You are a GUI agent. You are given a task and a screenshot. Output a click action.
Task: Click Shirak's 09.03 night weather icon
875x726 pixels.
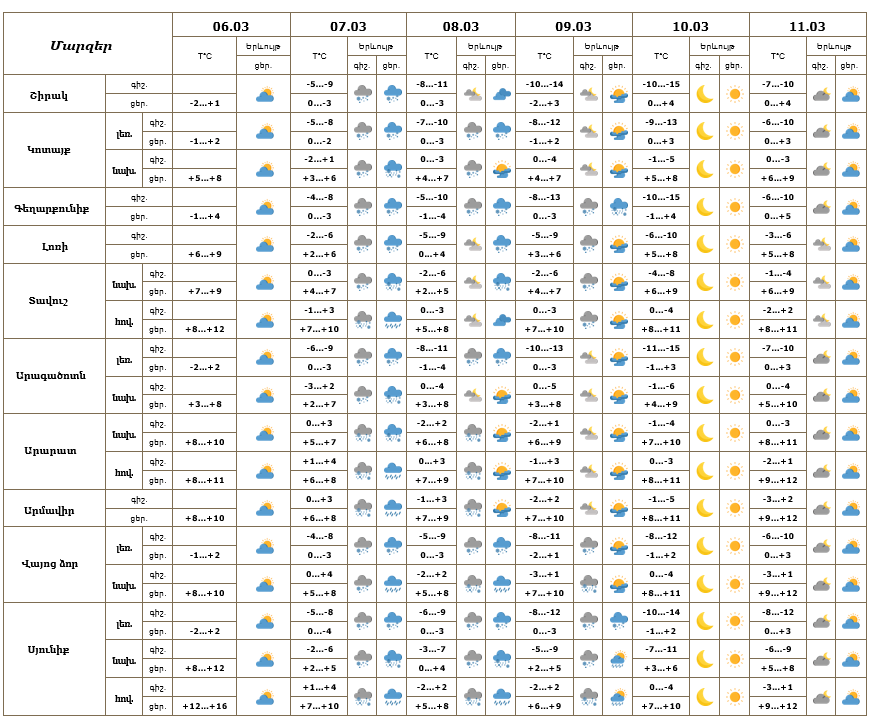tap(589, 94)
